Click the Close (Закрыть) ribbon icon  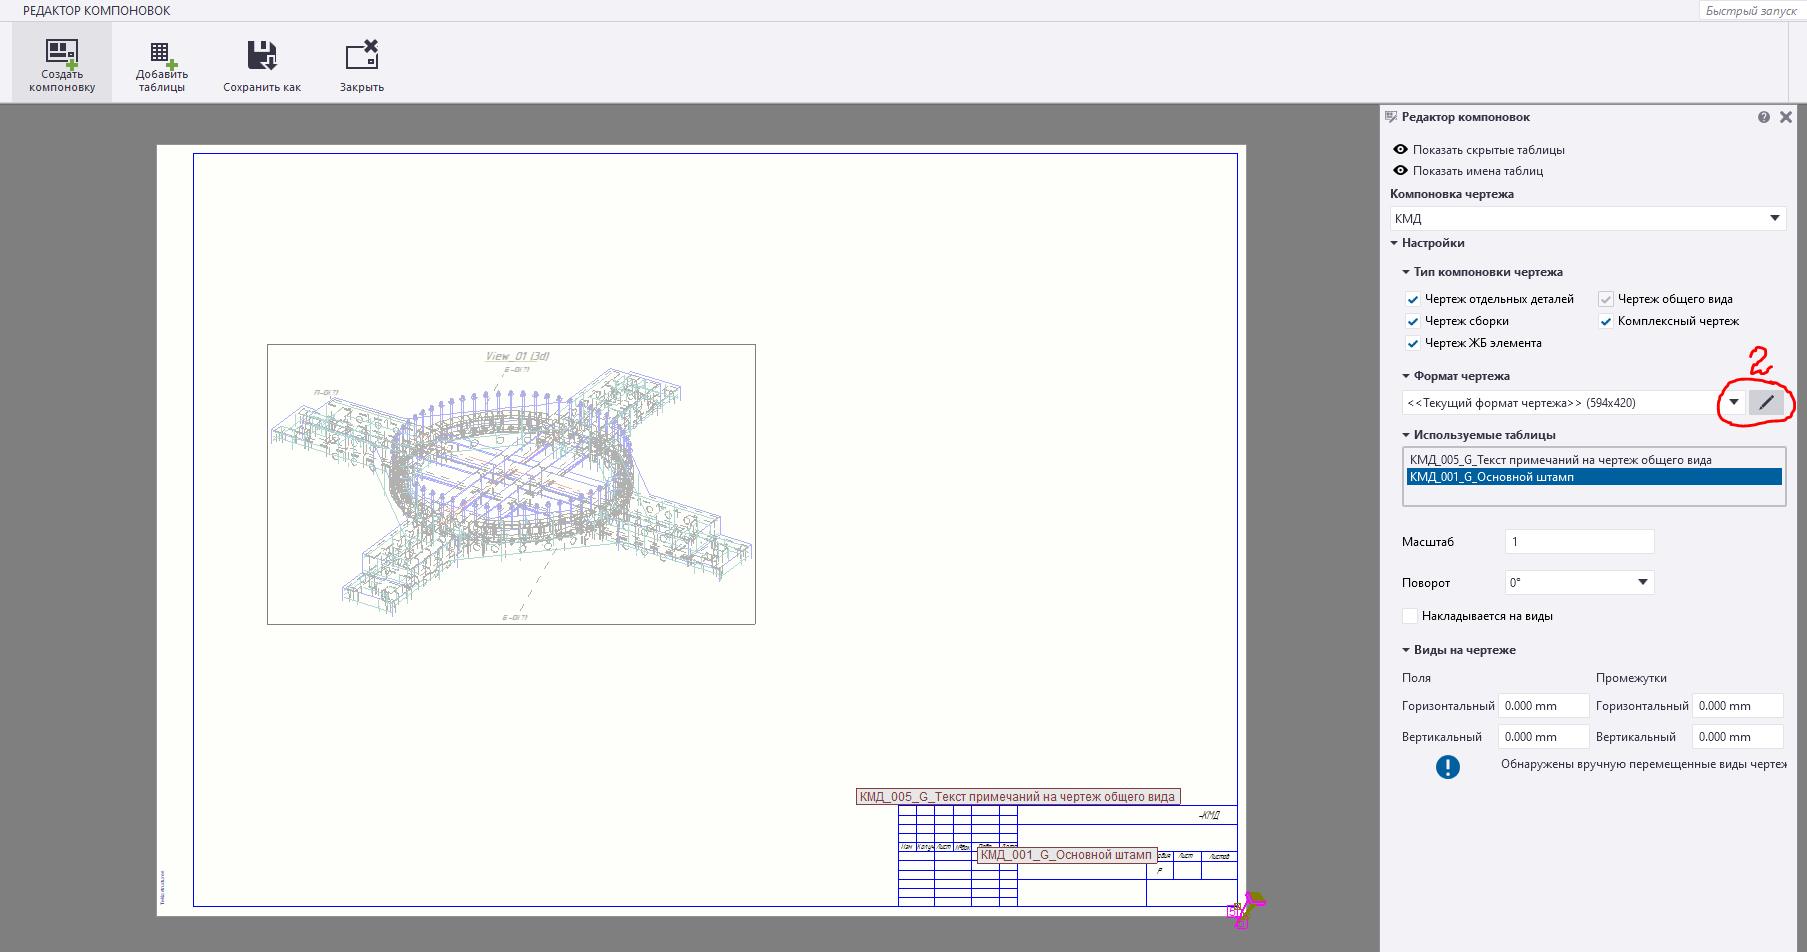pyautogui.click(x=362, y=56)
